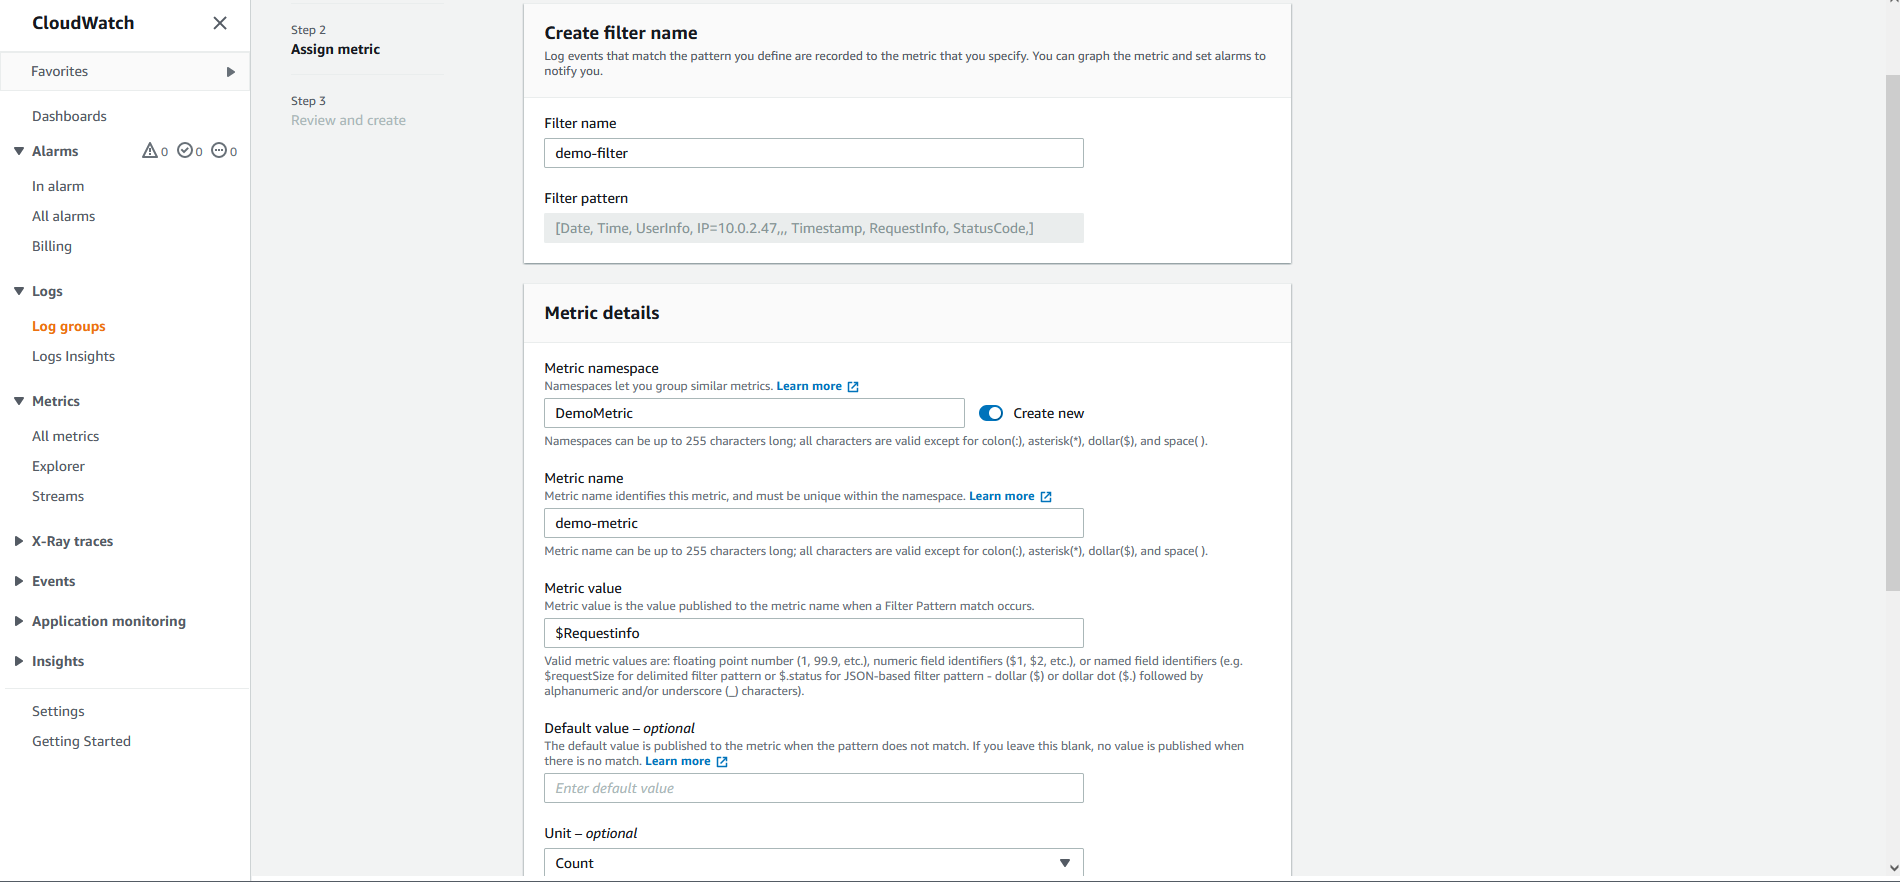Click the Default value input field
Image resolution: width=1900 pixels, height=882 pixels.
point(814,788)
